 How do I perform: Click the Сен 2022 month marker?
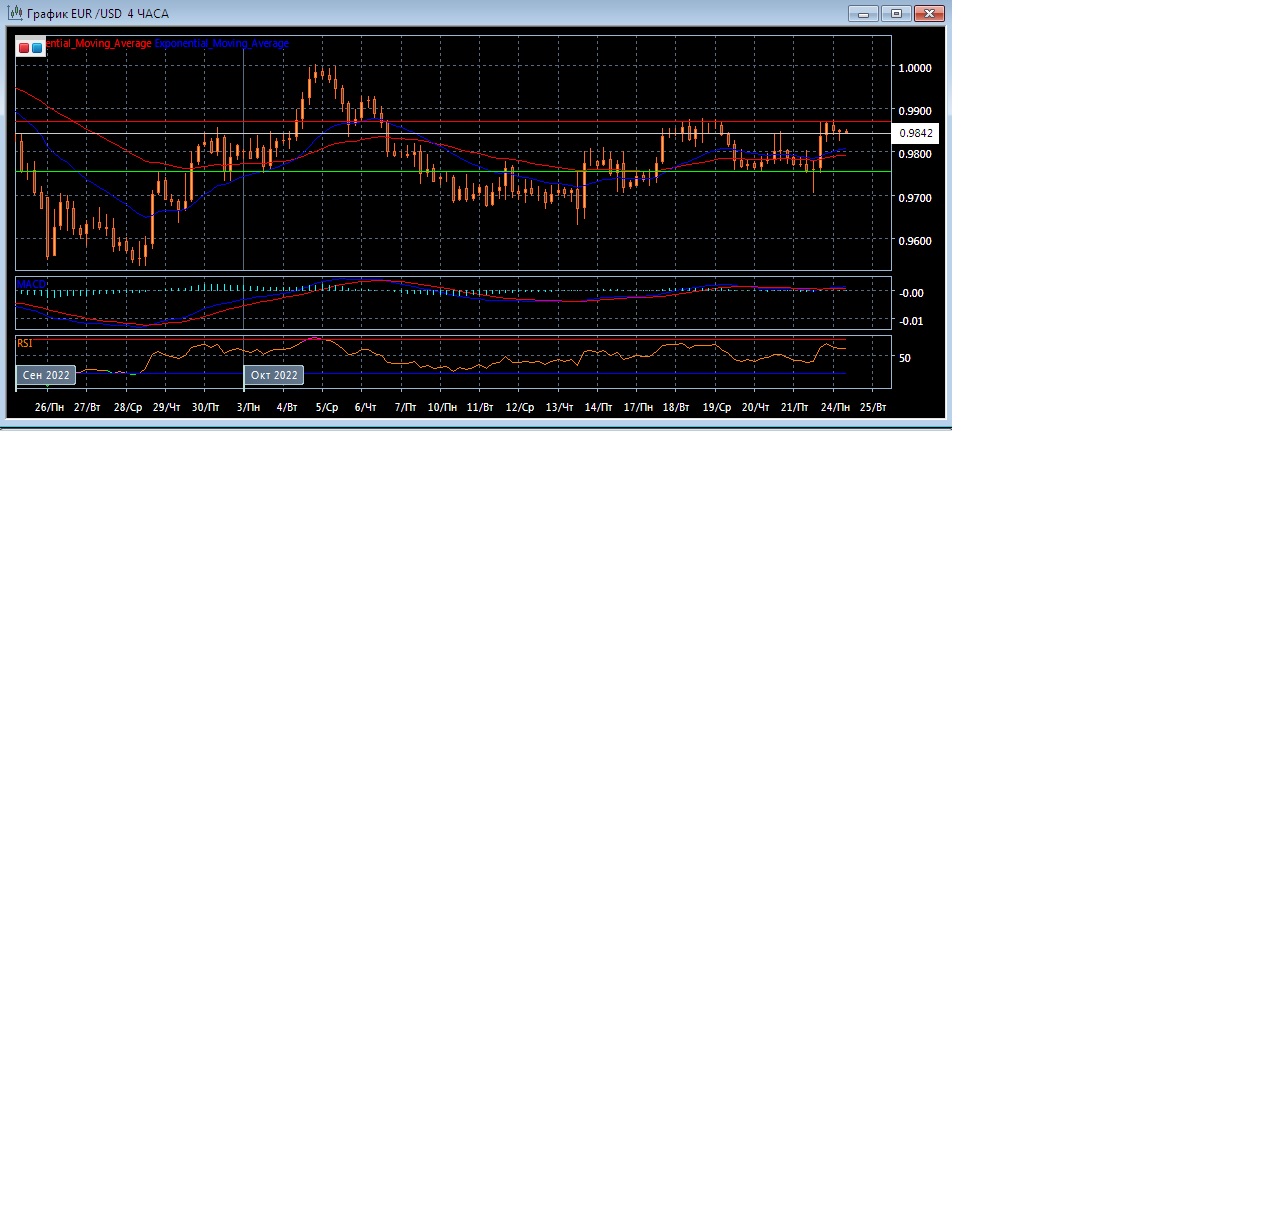[46, 375]
